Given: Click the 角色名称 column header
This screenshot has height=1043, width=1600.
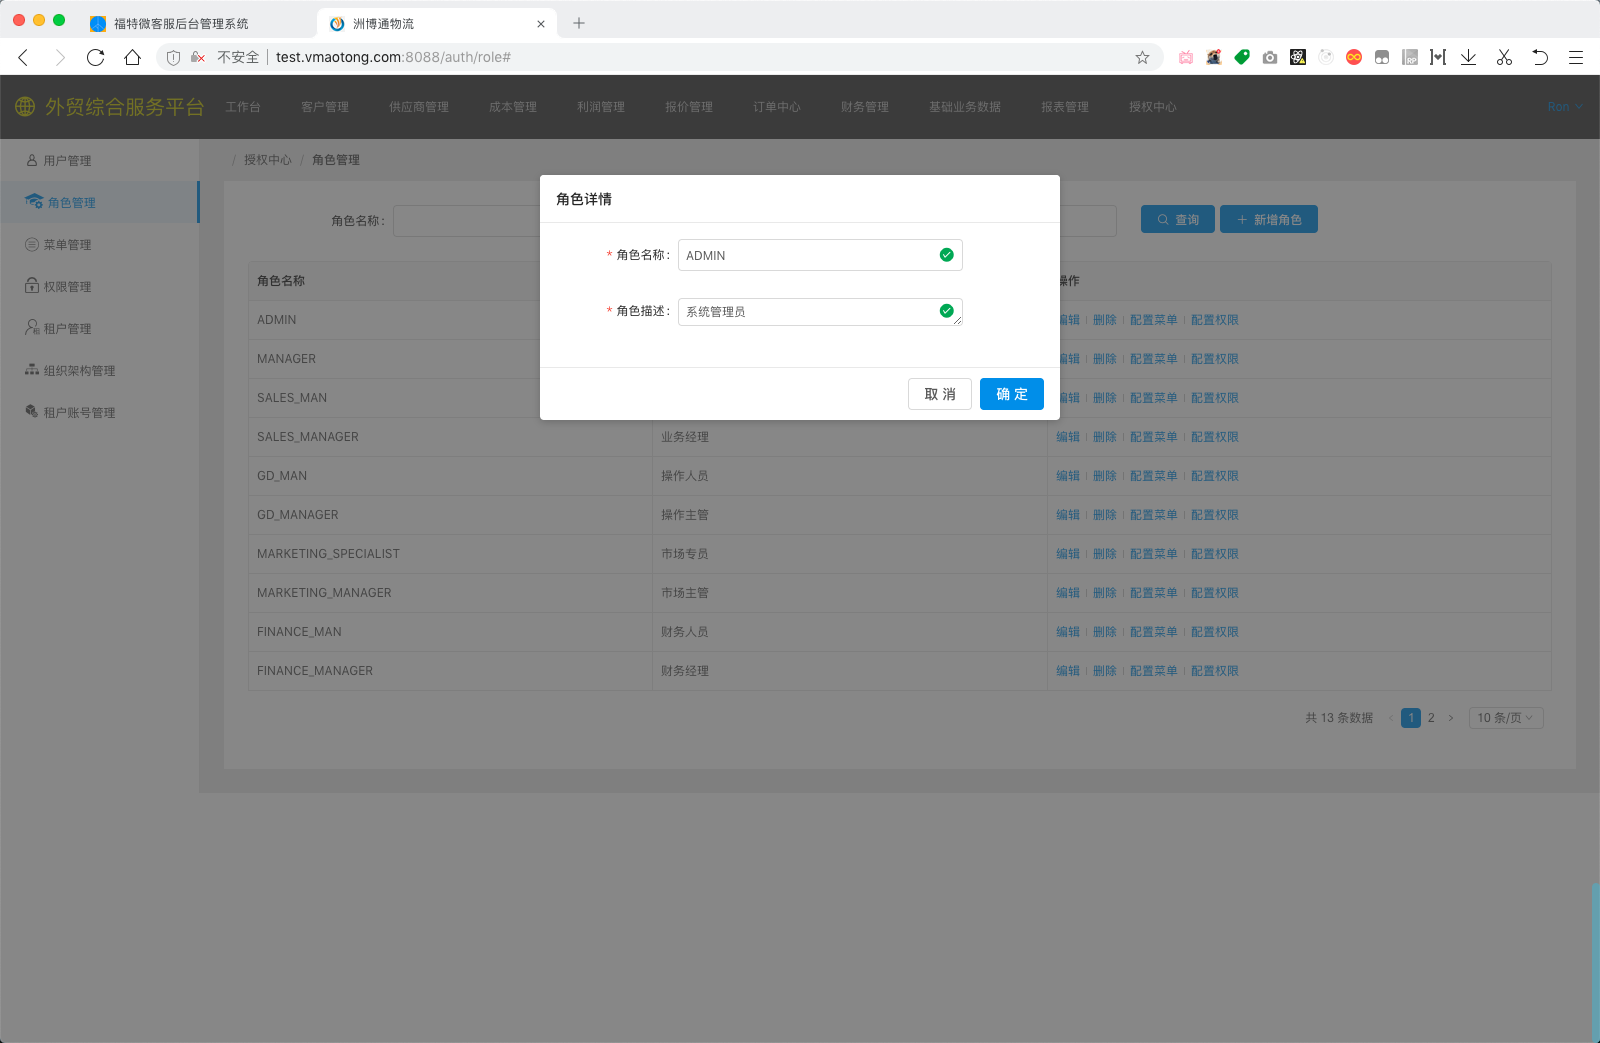Looking at the screenshot, I should 281,281.
